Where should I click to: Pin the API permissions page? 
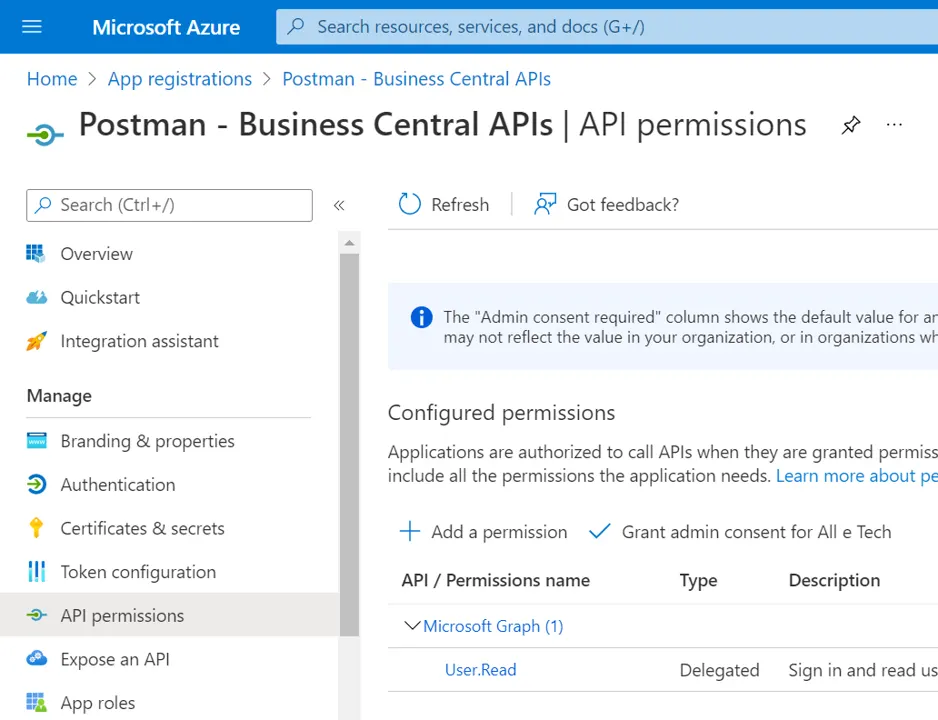click(x=851, y=125)
